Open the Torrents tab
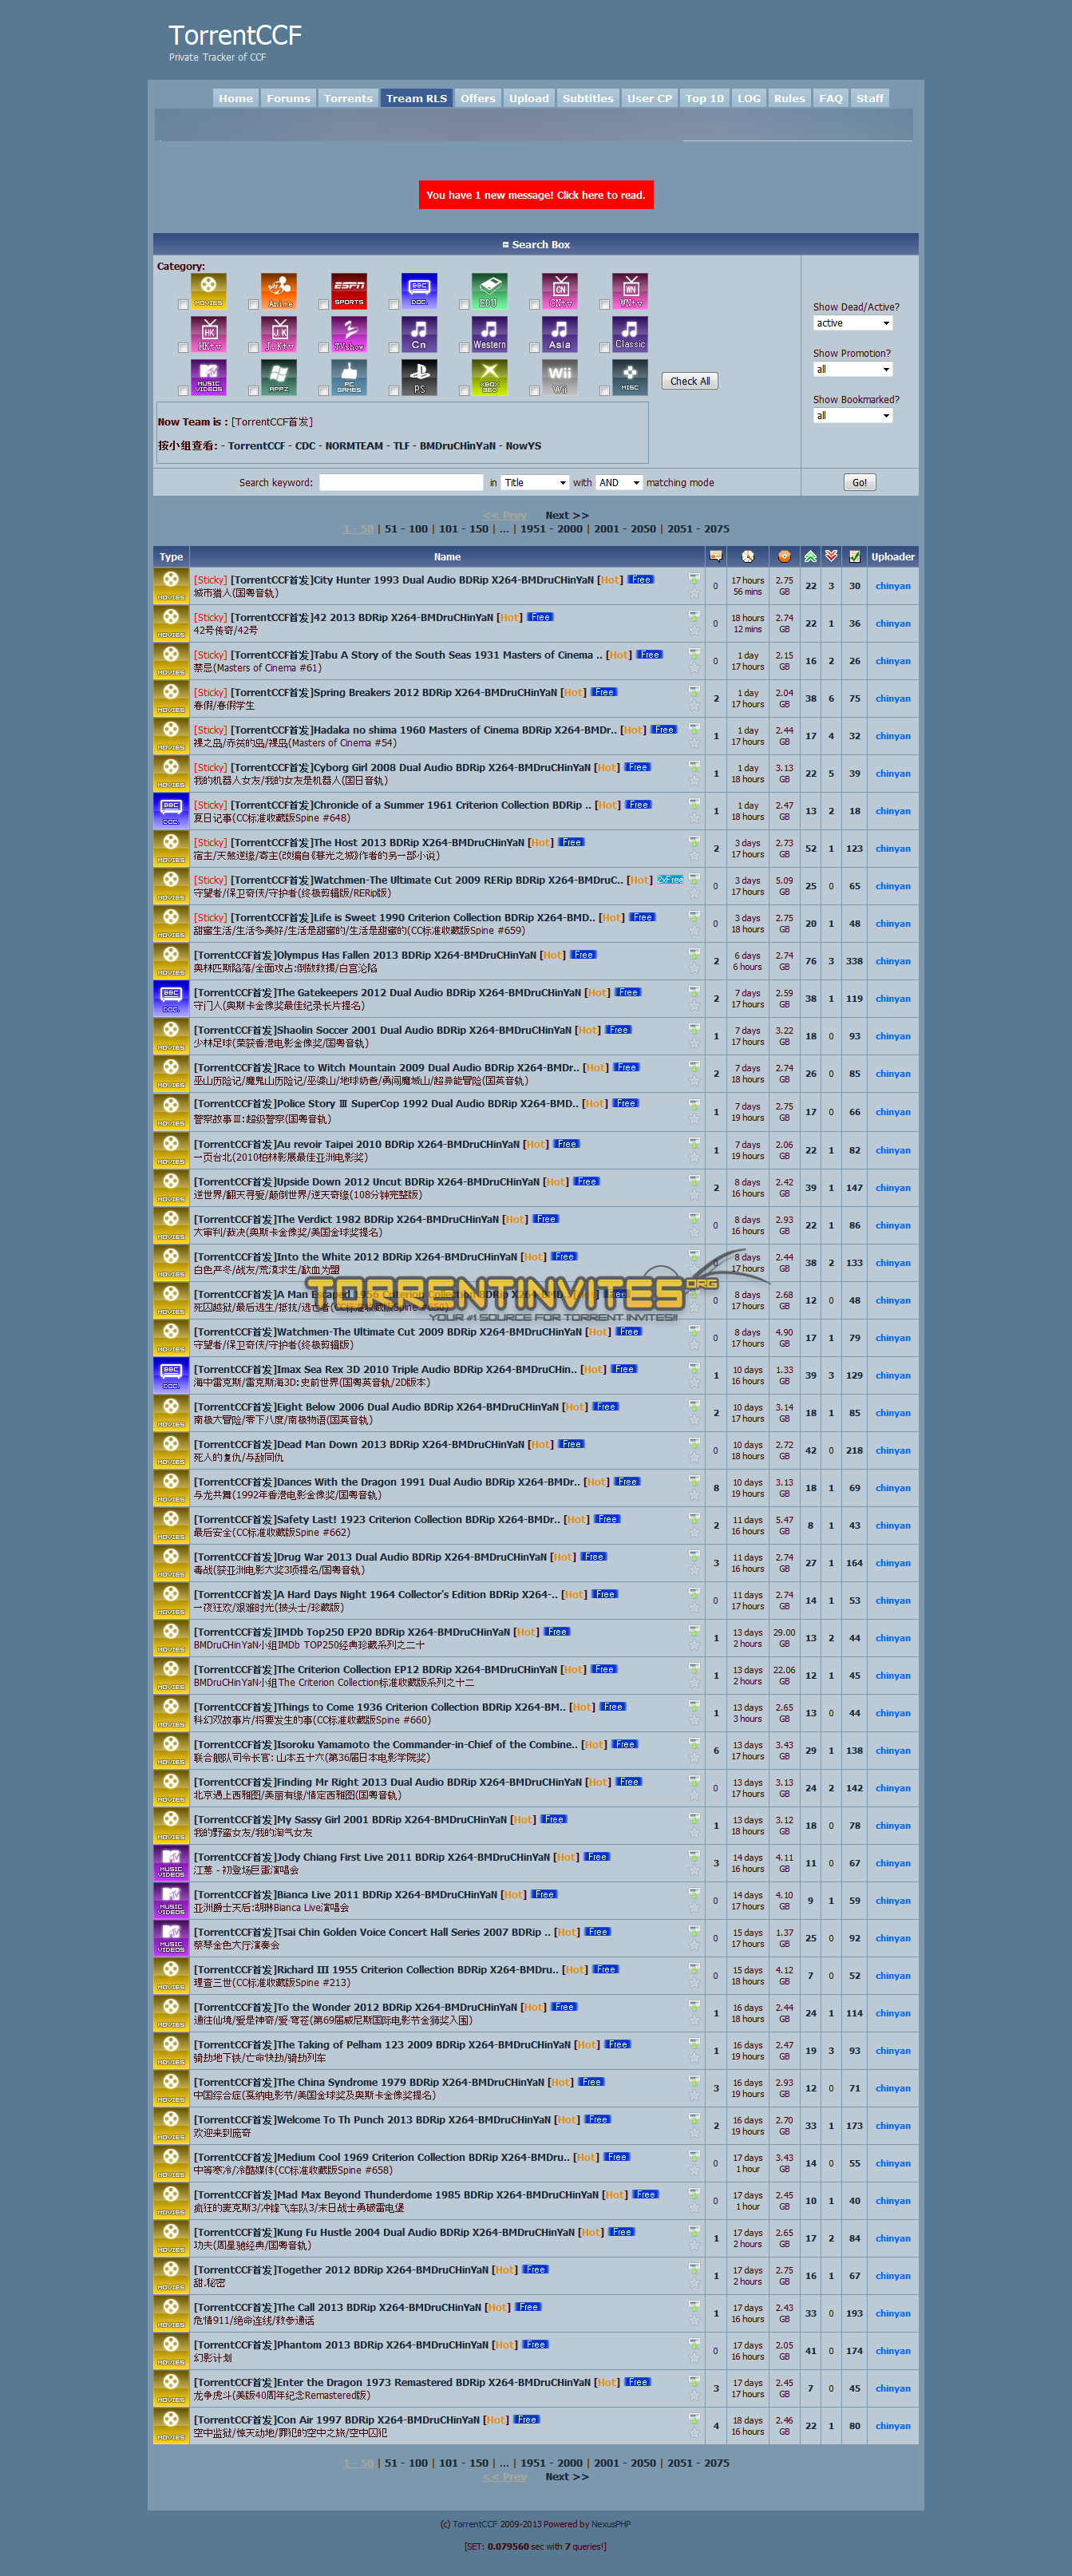Viewport: 1072px width, 2576px height. (348, 98)
